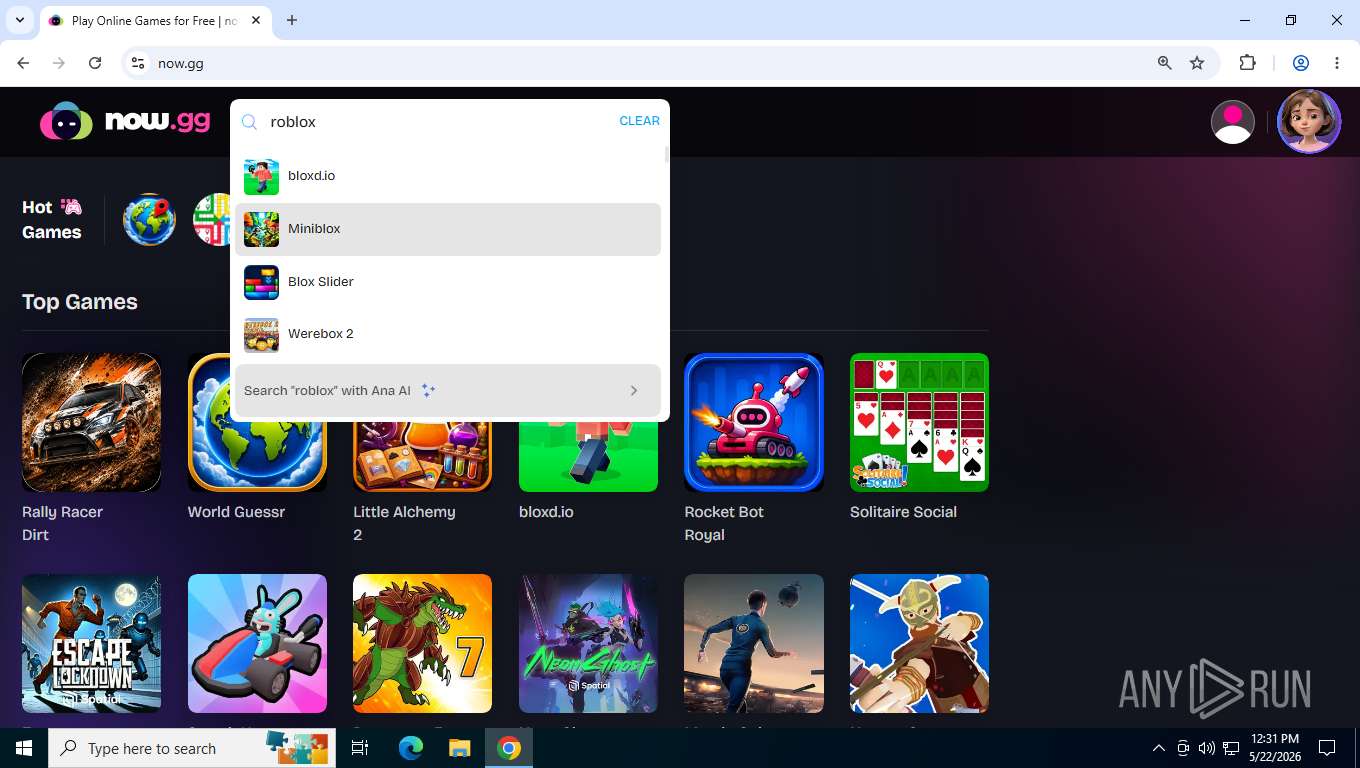This screenshot has width=1360, height=768.
Task: Open the bunny kart racing game thumbnail
Action: point(257,643)
